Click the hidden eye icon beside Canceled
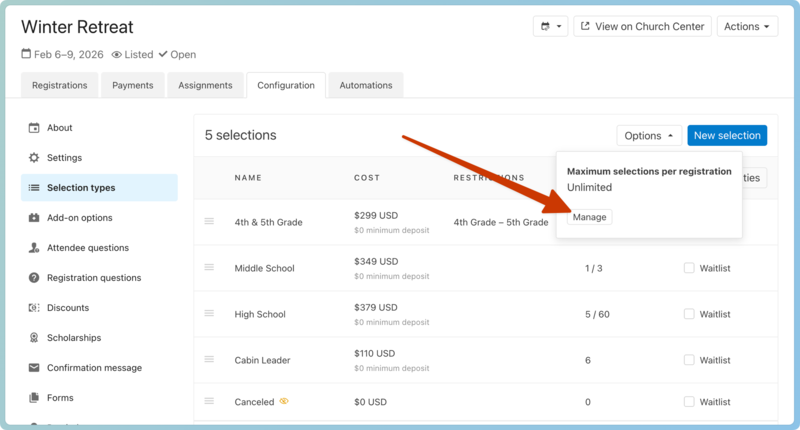The height and width of the screenshot is (430, 800). (x=284, y=402)
